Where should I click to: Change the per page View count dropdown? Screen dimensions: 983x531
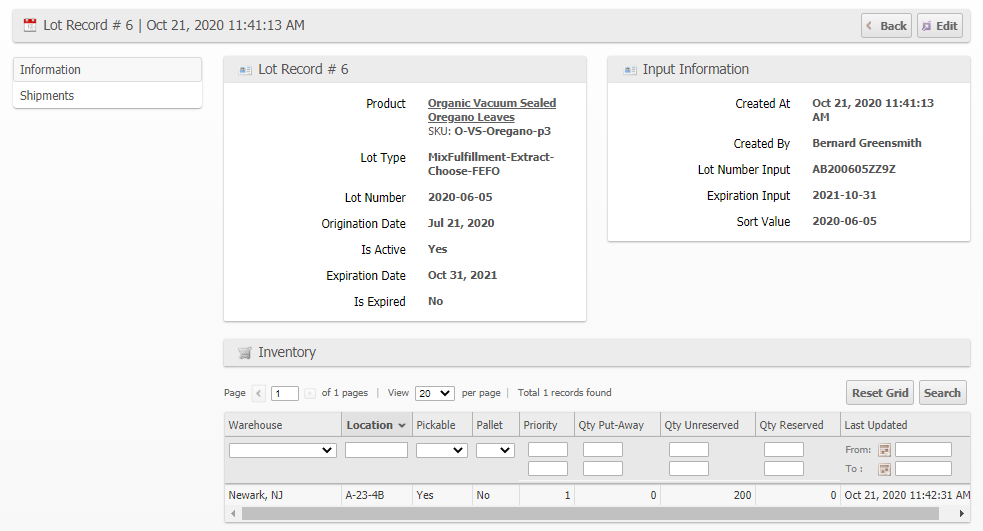(435, 393)
